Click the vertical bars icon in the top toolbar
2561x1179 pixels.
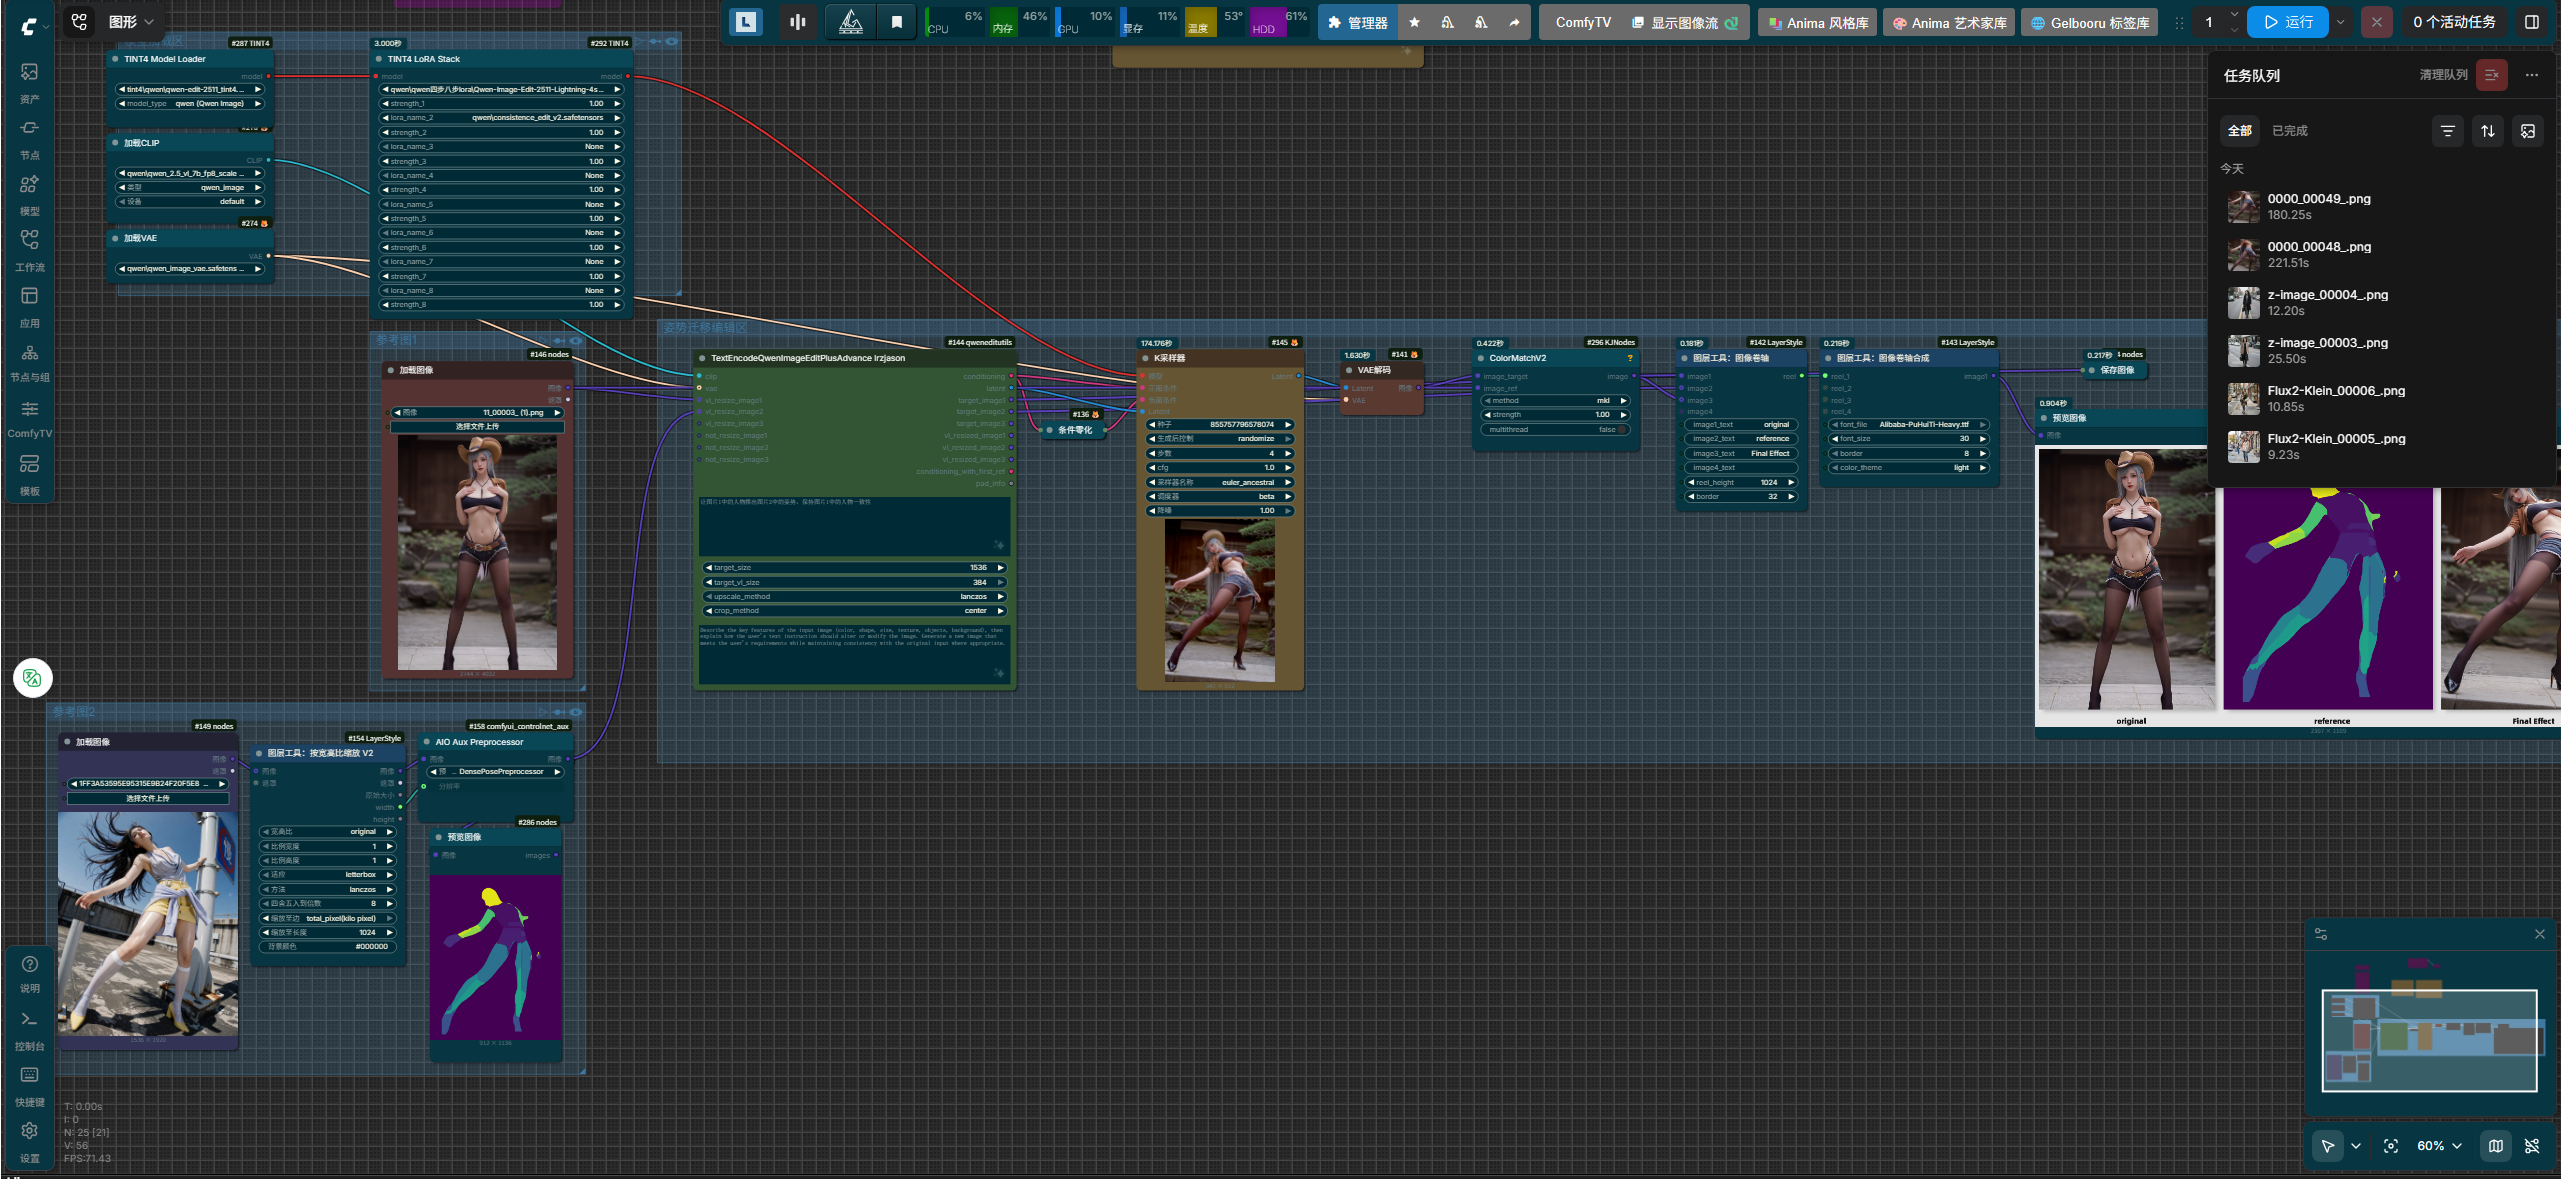coord(797,22)
